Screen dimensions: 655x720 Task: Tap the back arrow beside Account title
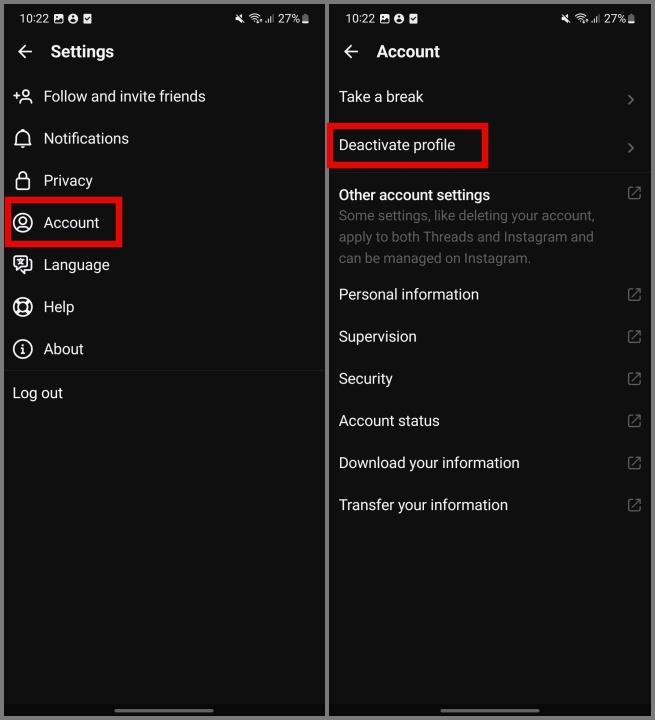pos(351,51)
